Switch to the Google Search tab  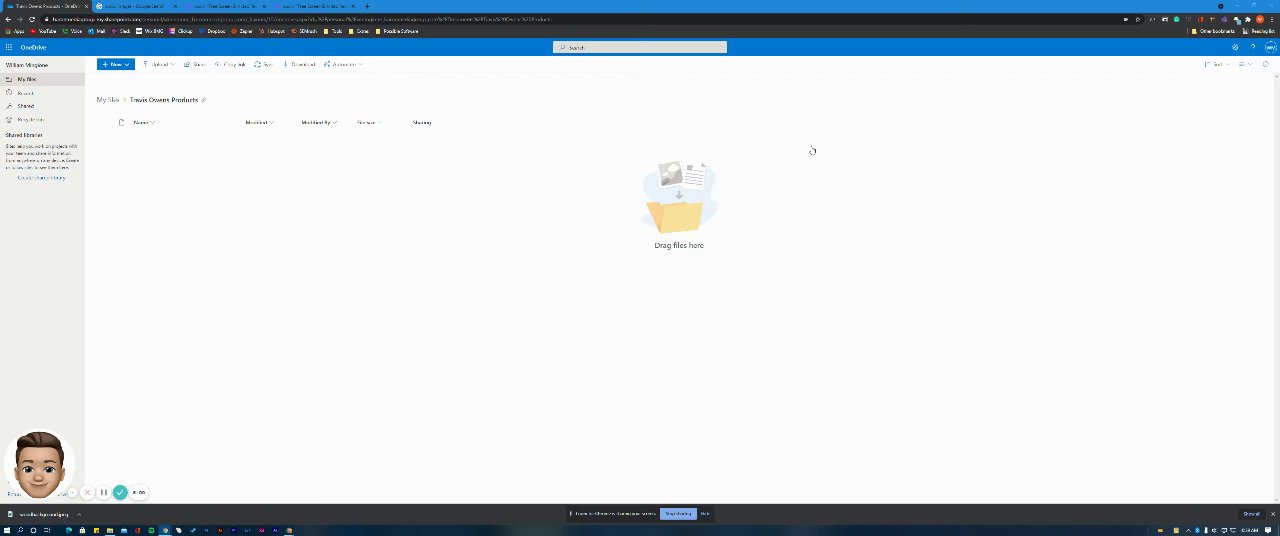[135, 6]
